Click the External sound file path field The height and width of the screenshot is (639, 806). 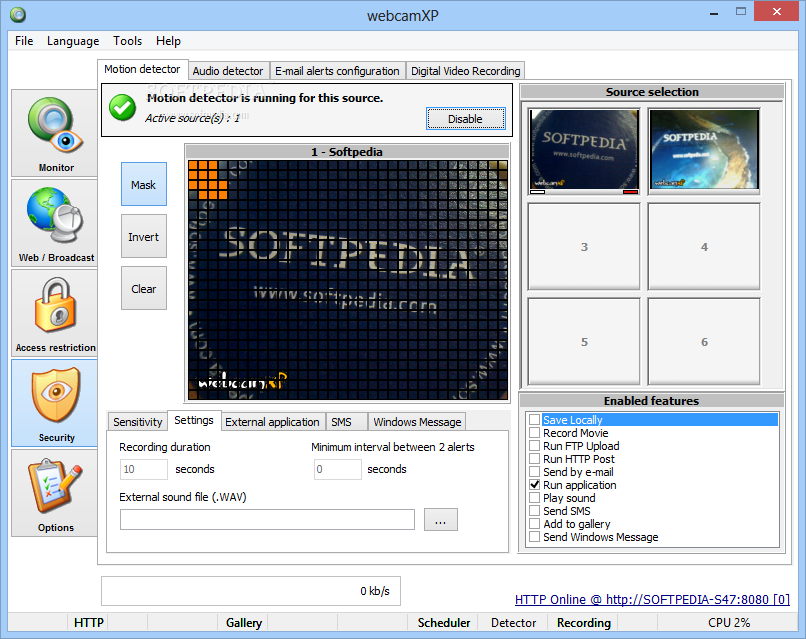click(x=267, y=520)
